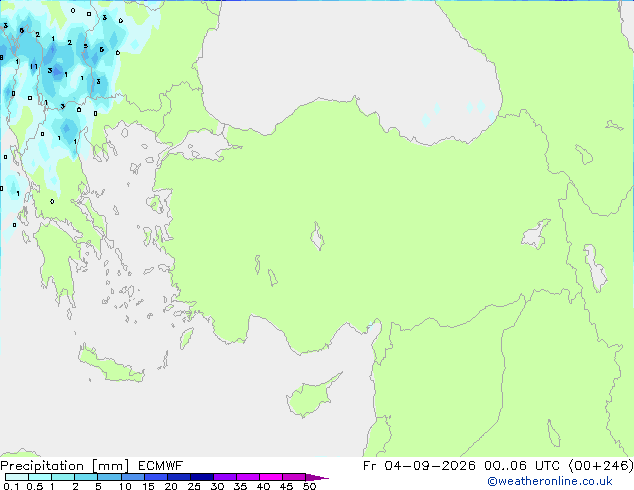Click the 1–2 mm legend color box

click(63, 477)
